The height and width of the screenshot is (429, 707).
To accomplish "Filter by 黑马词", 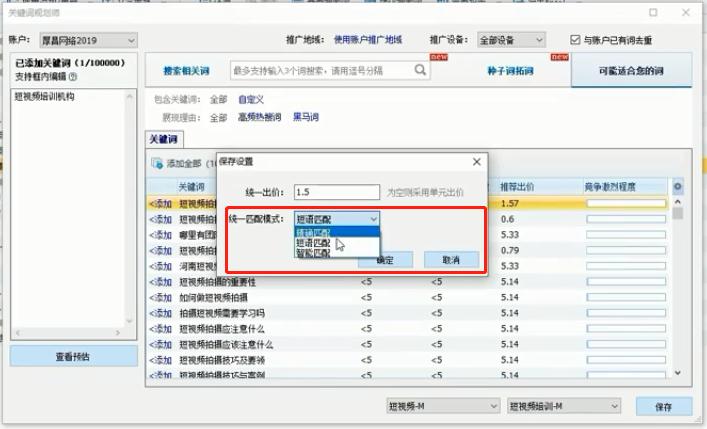I will pyautogui.click(x=306, y=117).
